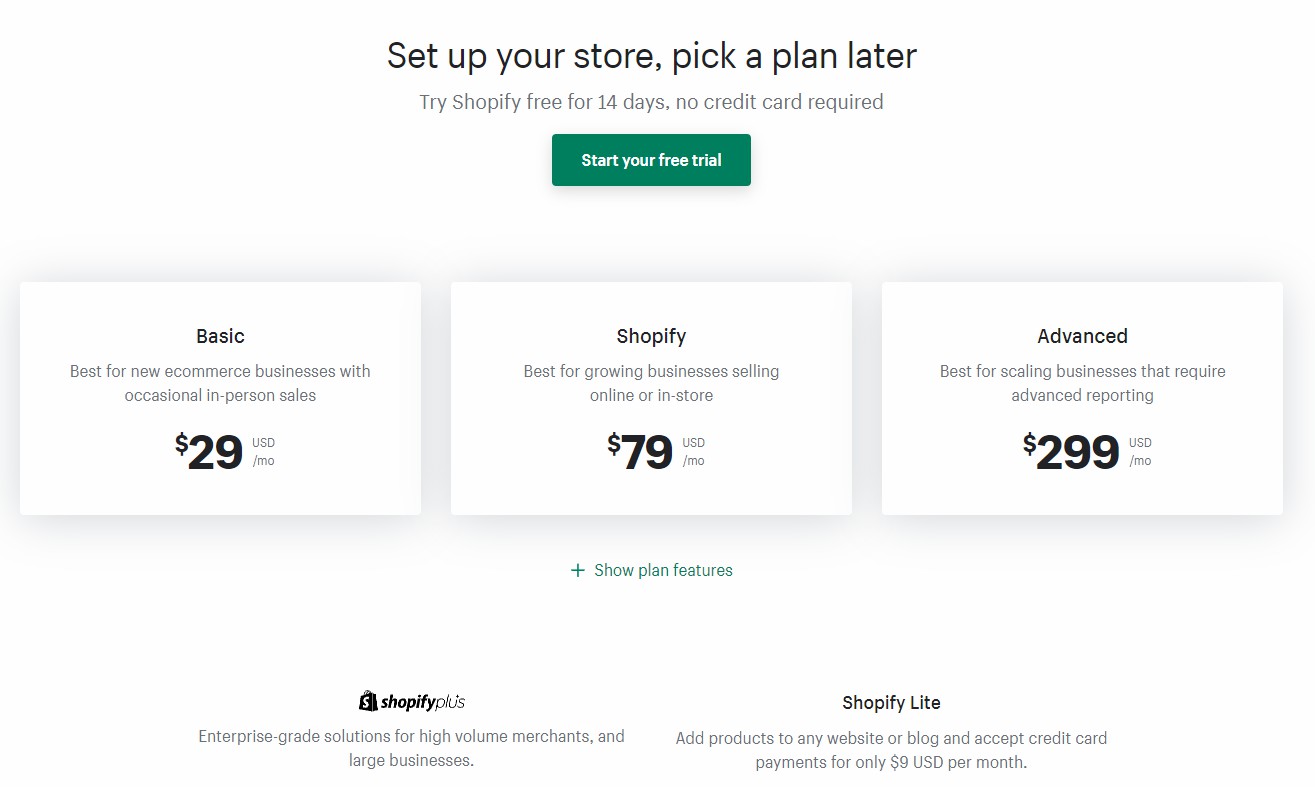Image resolution: width=1315 pixels, height=787 pixels.
Task: Click the Basic plan heading
Action: [220, 336]
